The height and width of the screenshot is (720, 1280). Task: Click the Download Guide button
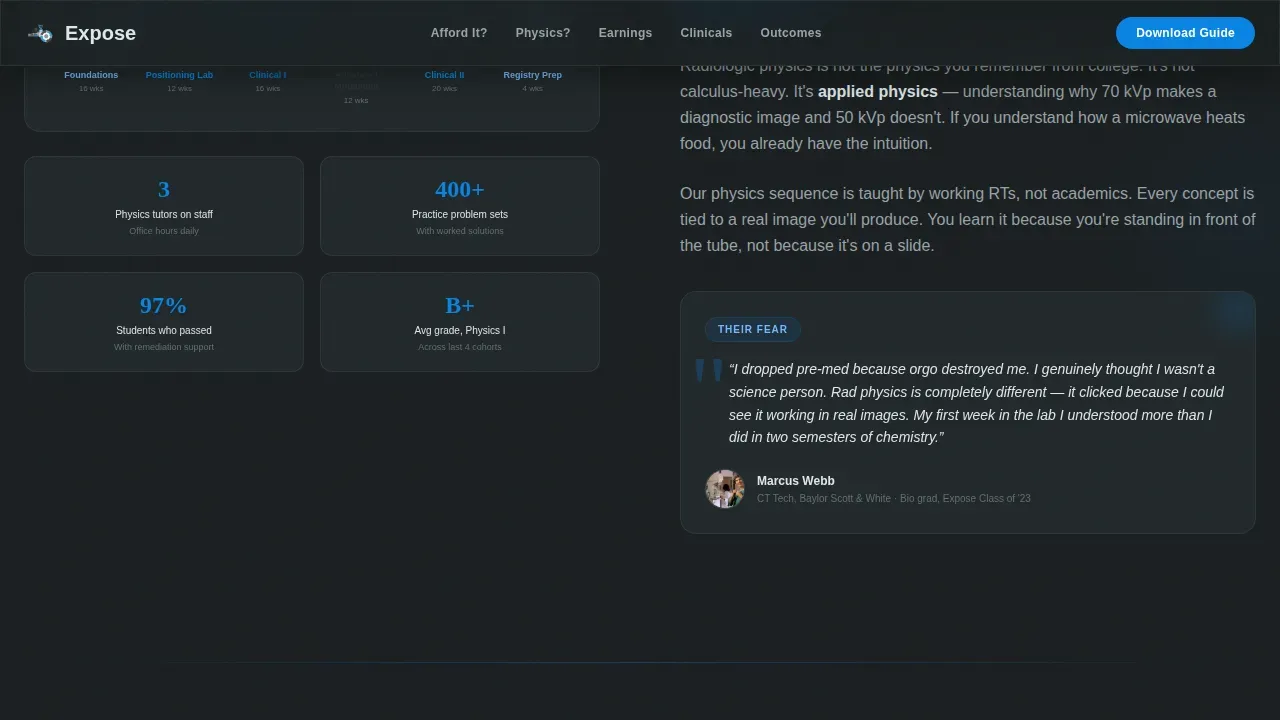1185,33
